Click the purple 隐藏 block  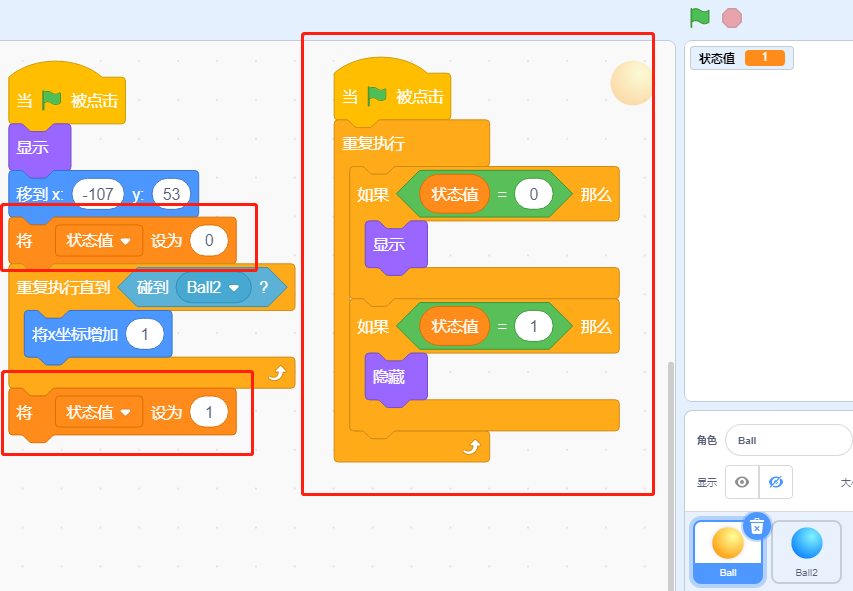pos(396,379)
